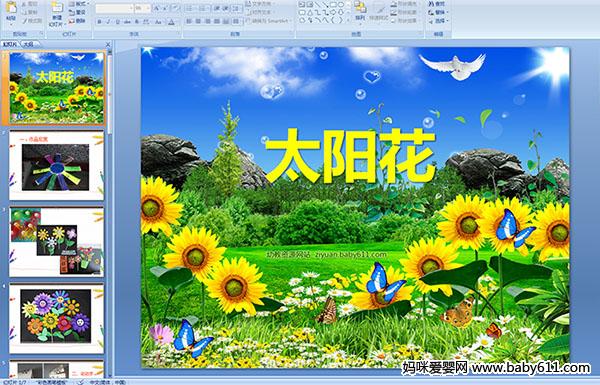The image size is (600, 385).
Task: Open the Bullets list dropdown
Action: click(x=190, y=8)
